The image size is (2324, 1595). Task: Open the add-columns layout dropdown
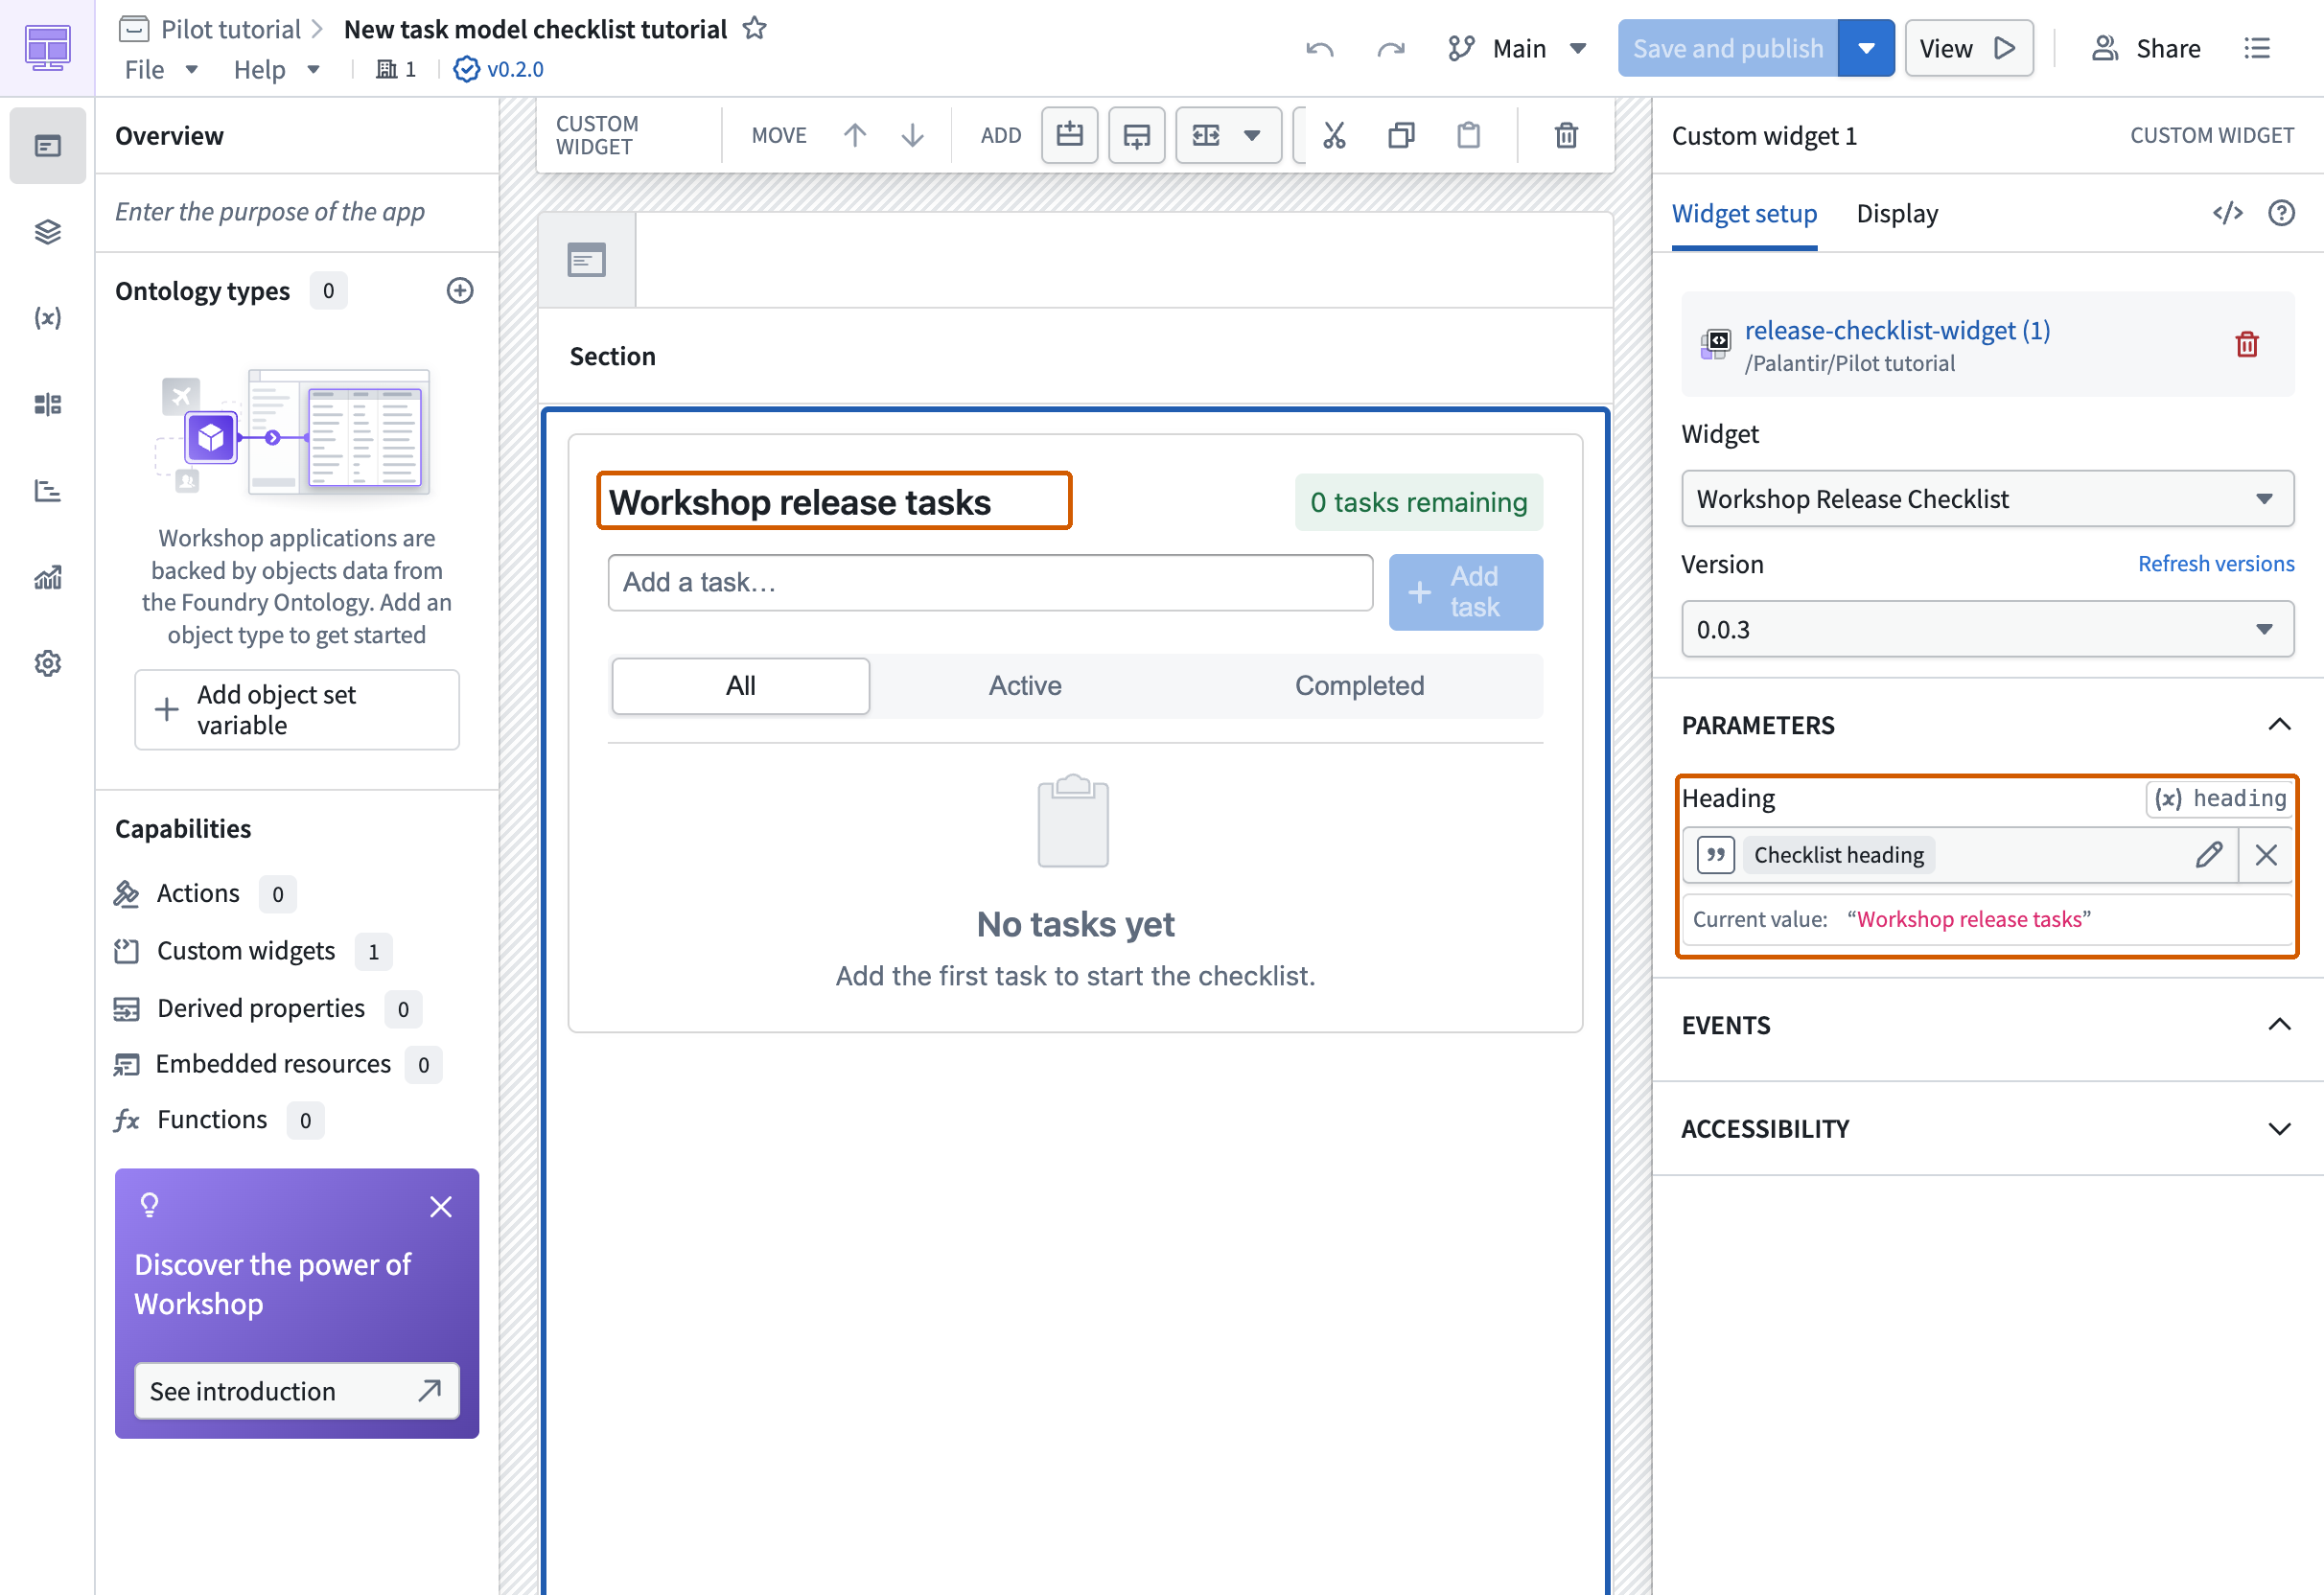click(1228, 135)
